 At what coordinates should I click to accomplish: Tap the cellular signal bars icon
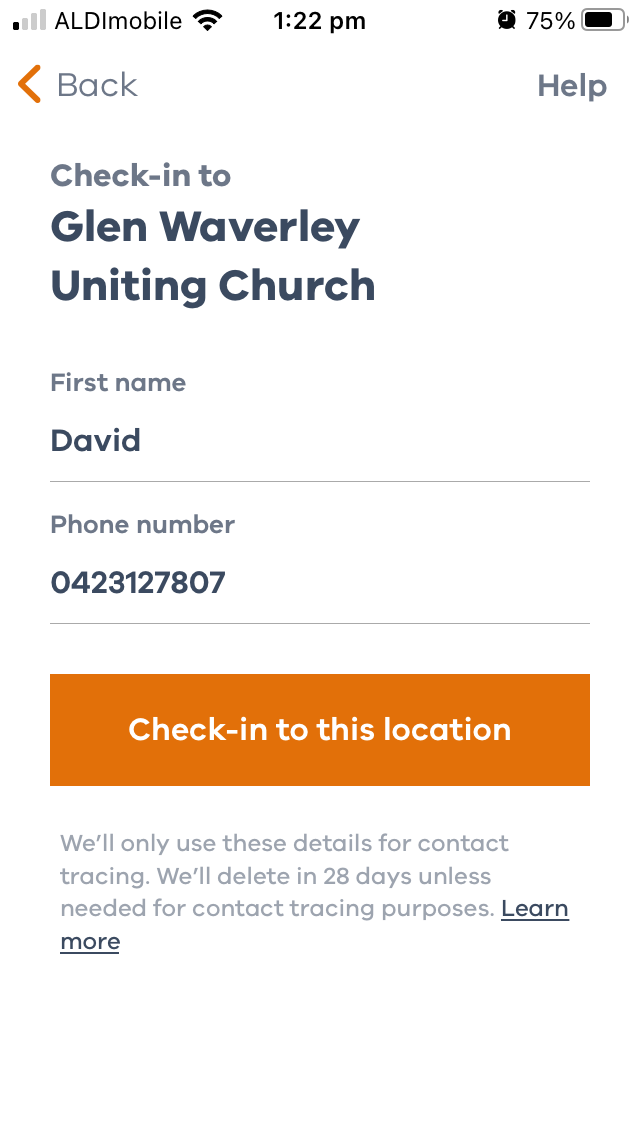click(x=30, y=20)
